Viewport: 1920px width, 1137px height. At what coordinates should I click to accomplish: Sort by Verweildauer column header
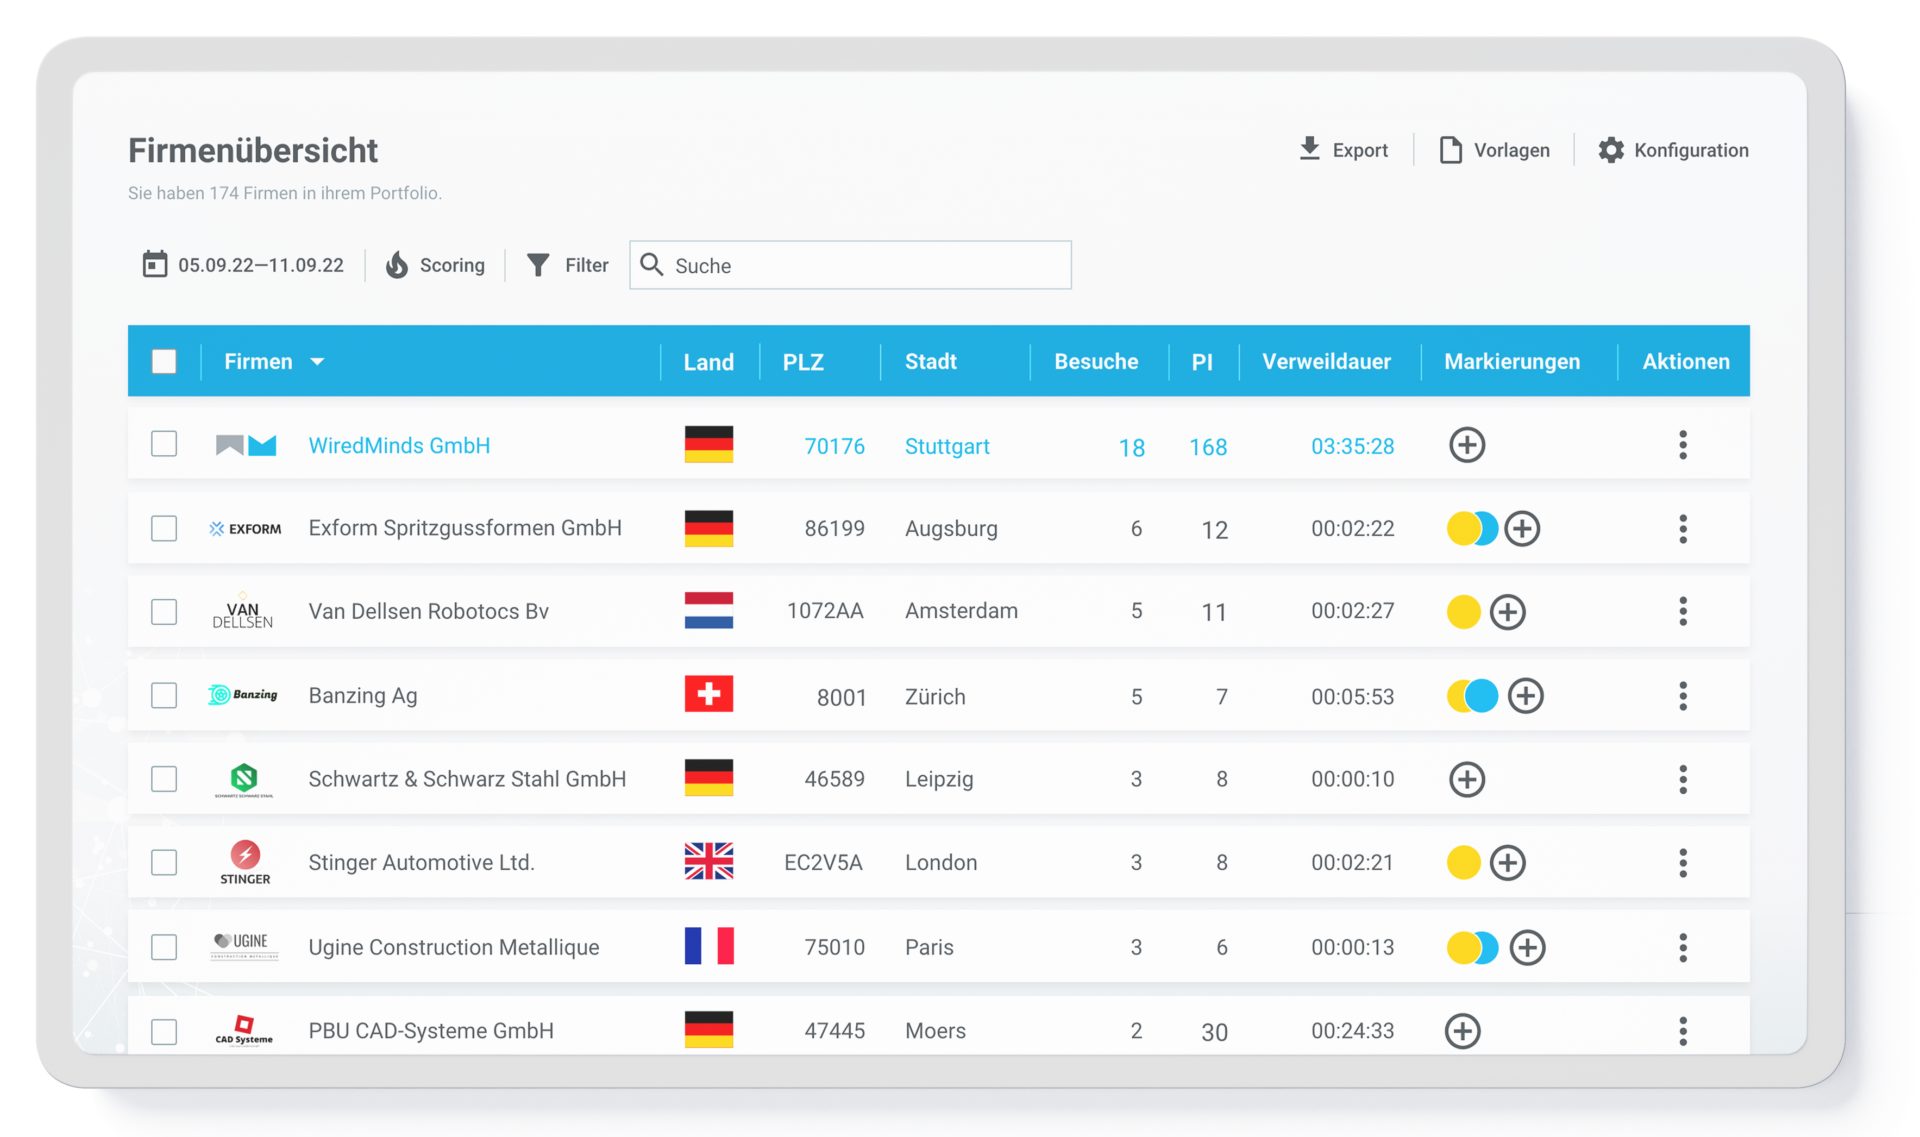[1326, 361]
